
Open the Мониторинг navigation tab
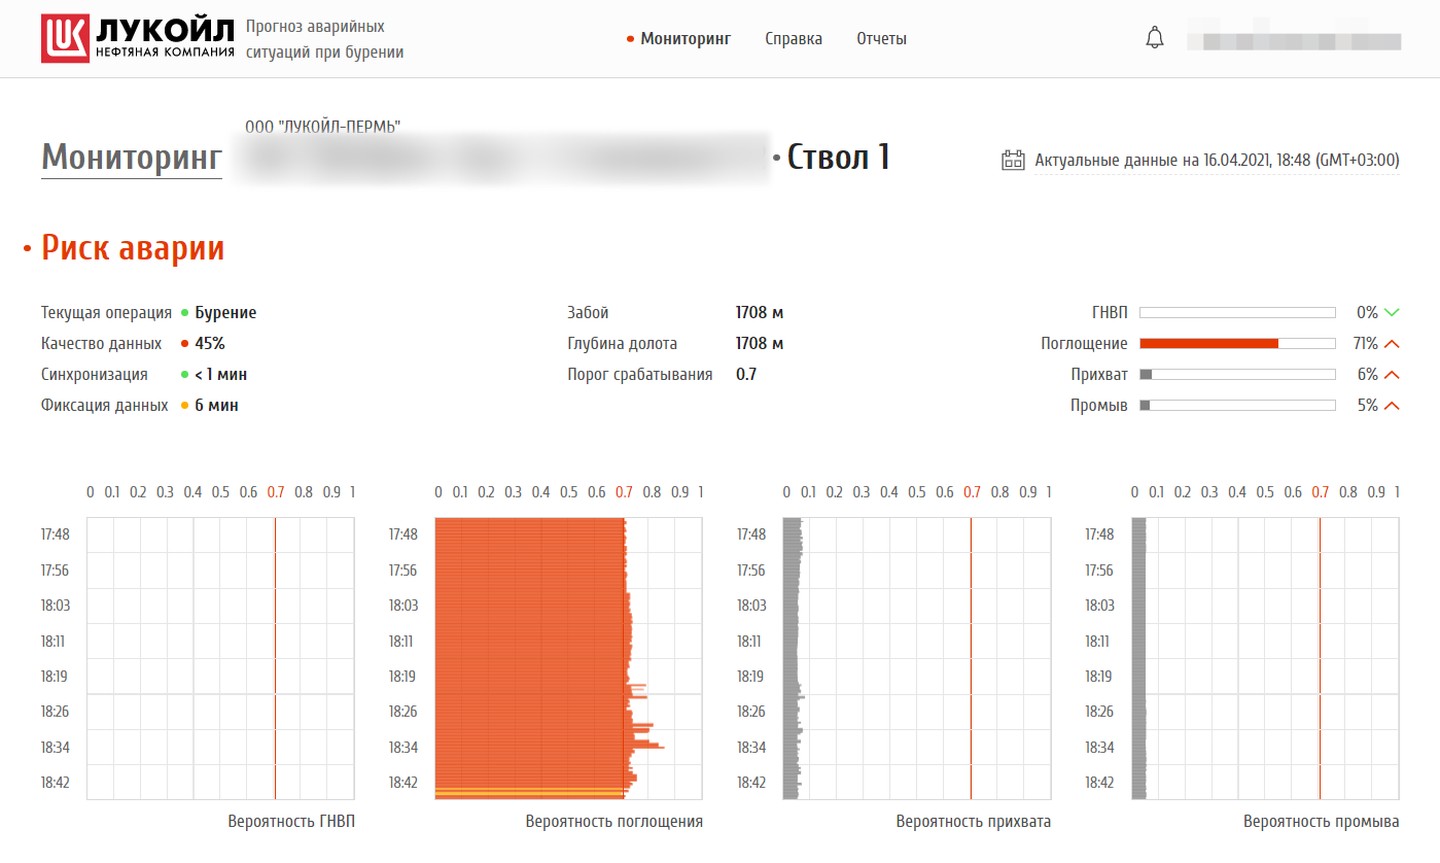coord(685,39)
